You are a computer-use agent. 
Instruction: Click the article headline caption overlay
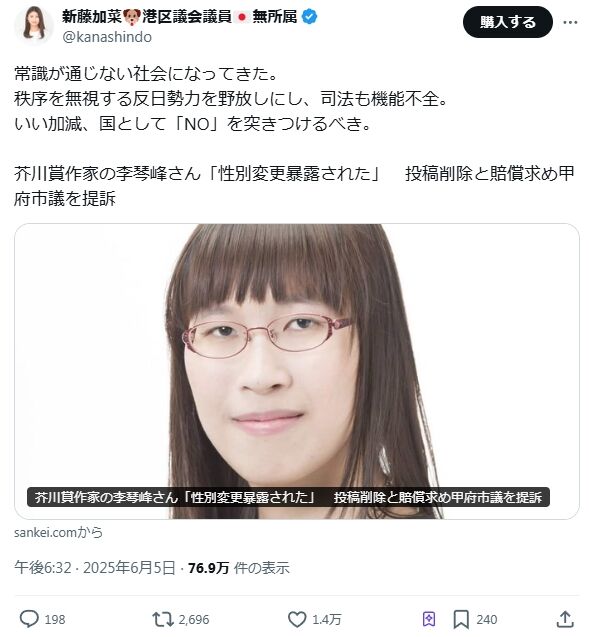288,497
